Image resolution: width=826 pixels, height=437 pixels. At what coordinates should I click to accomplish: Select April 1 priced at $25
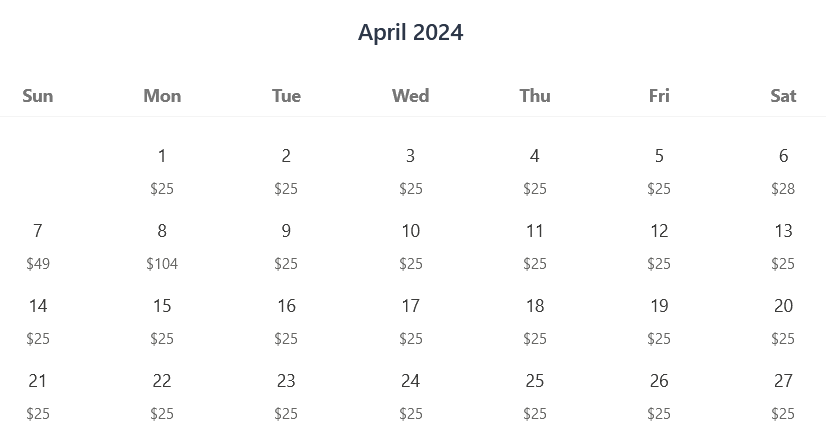[x=162, y=170]
